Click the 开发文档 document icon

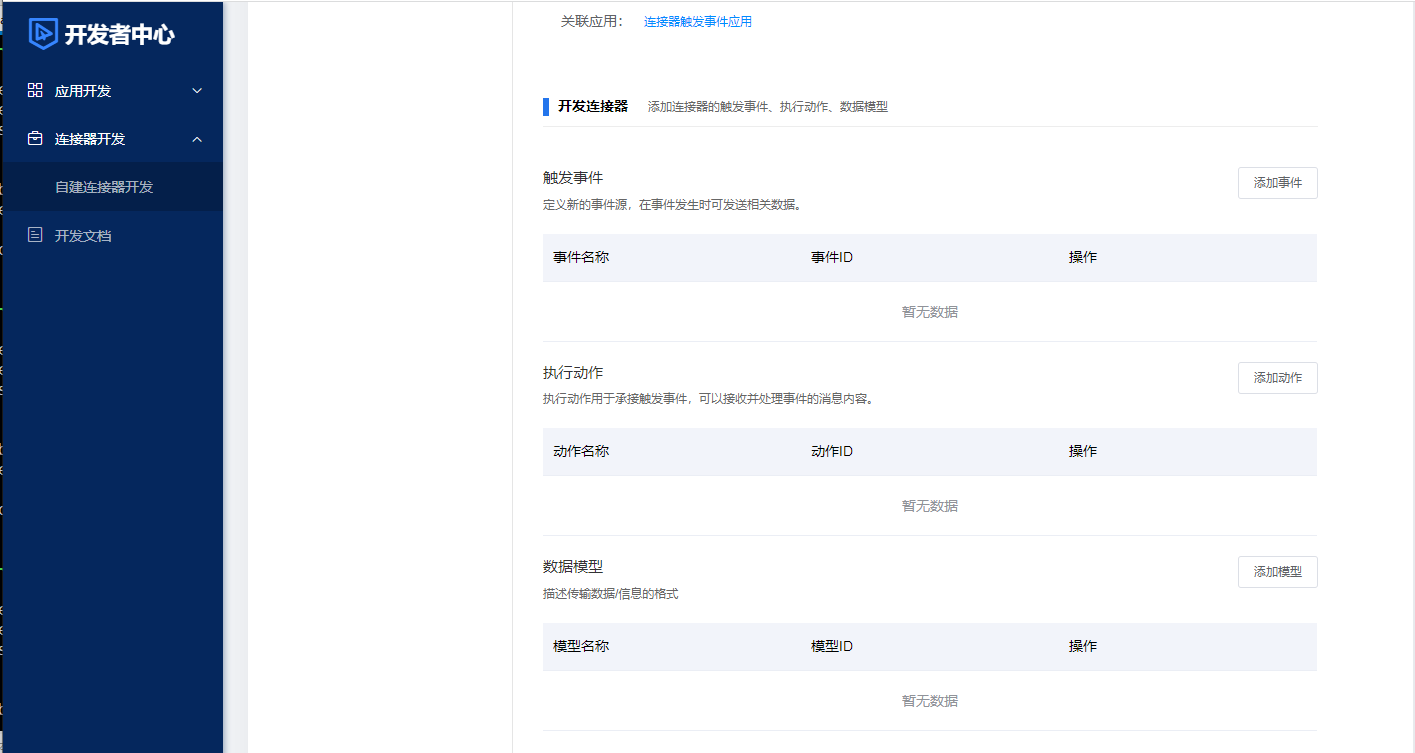click(x=35, y=235)
